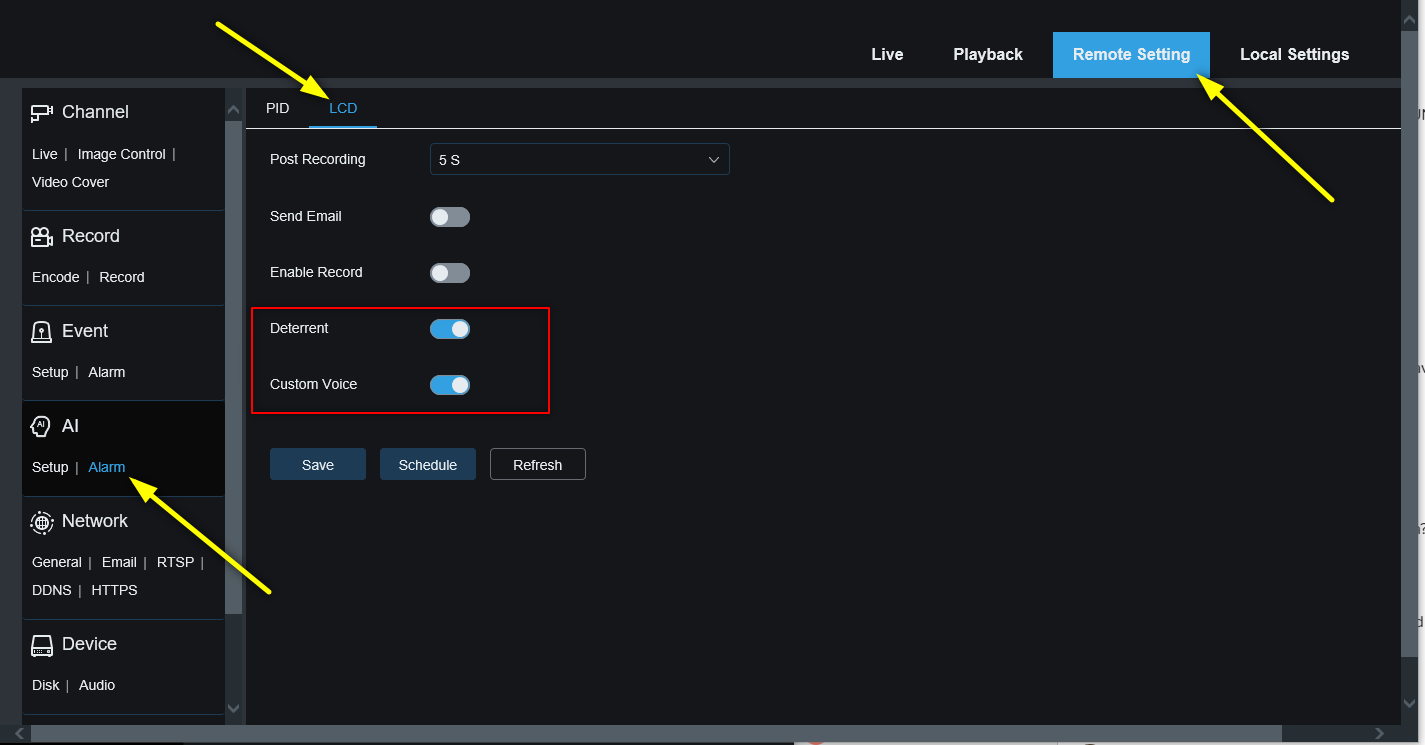
Task: Open Live under Channel section
Action: pos(45,154)
